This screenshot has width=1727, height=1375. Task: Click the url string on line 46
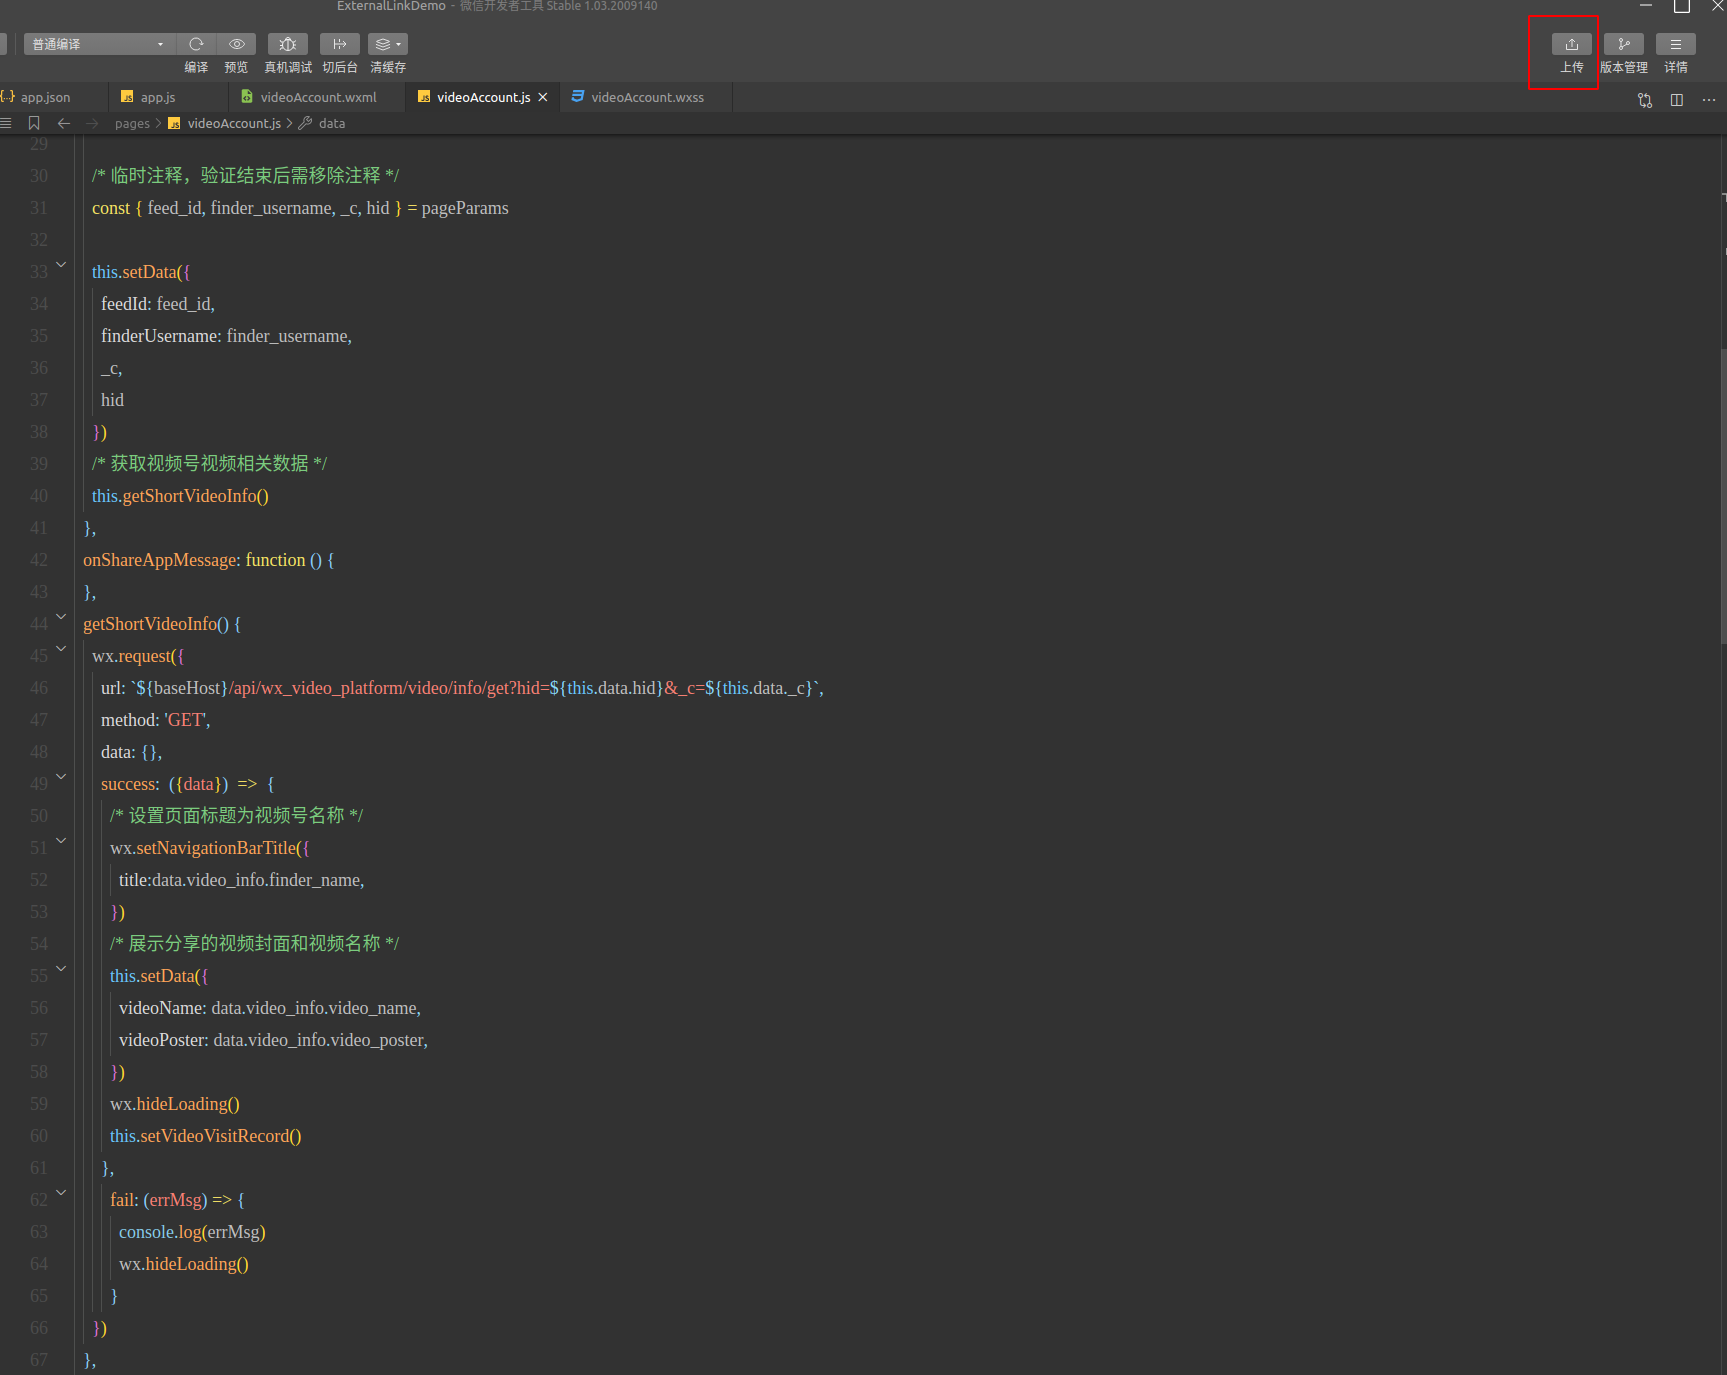(476, 688)
